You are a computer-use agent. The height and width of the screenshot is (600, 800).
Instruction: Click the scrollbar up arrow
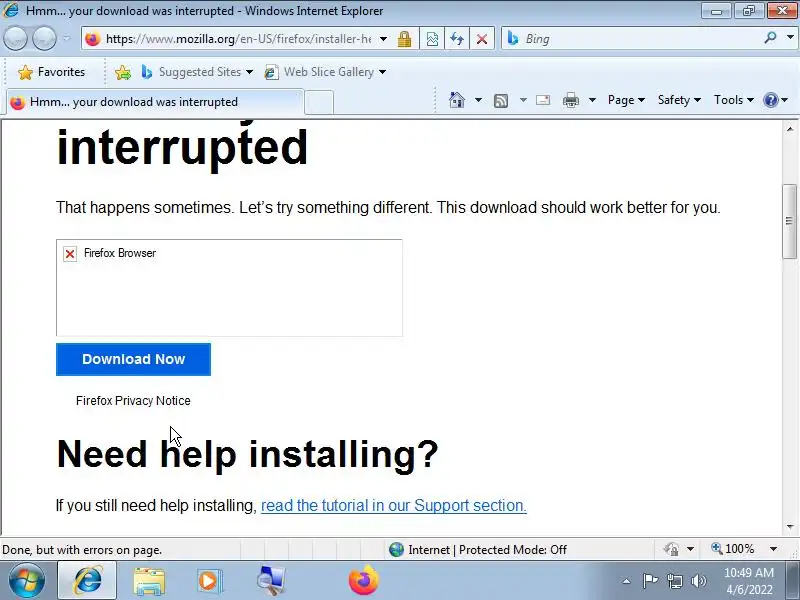789,129
